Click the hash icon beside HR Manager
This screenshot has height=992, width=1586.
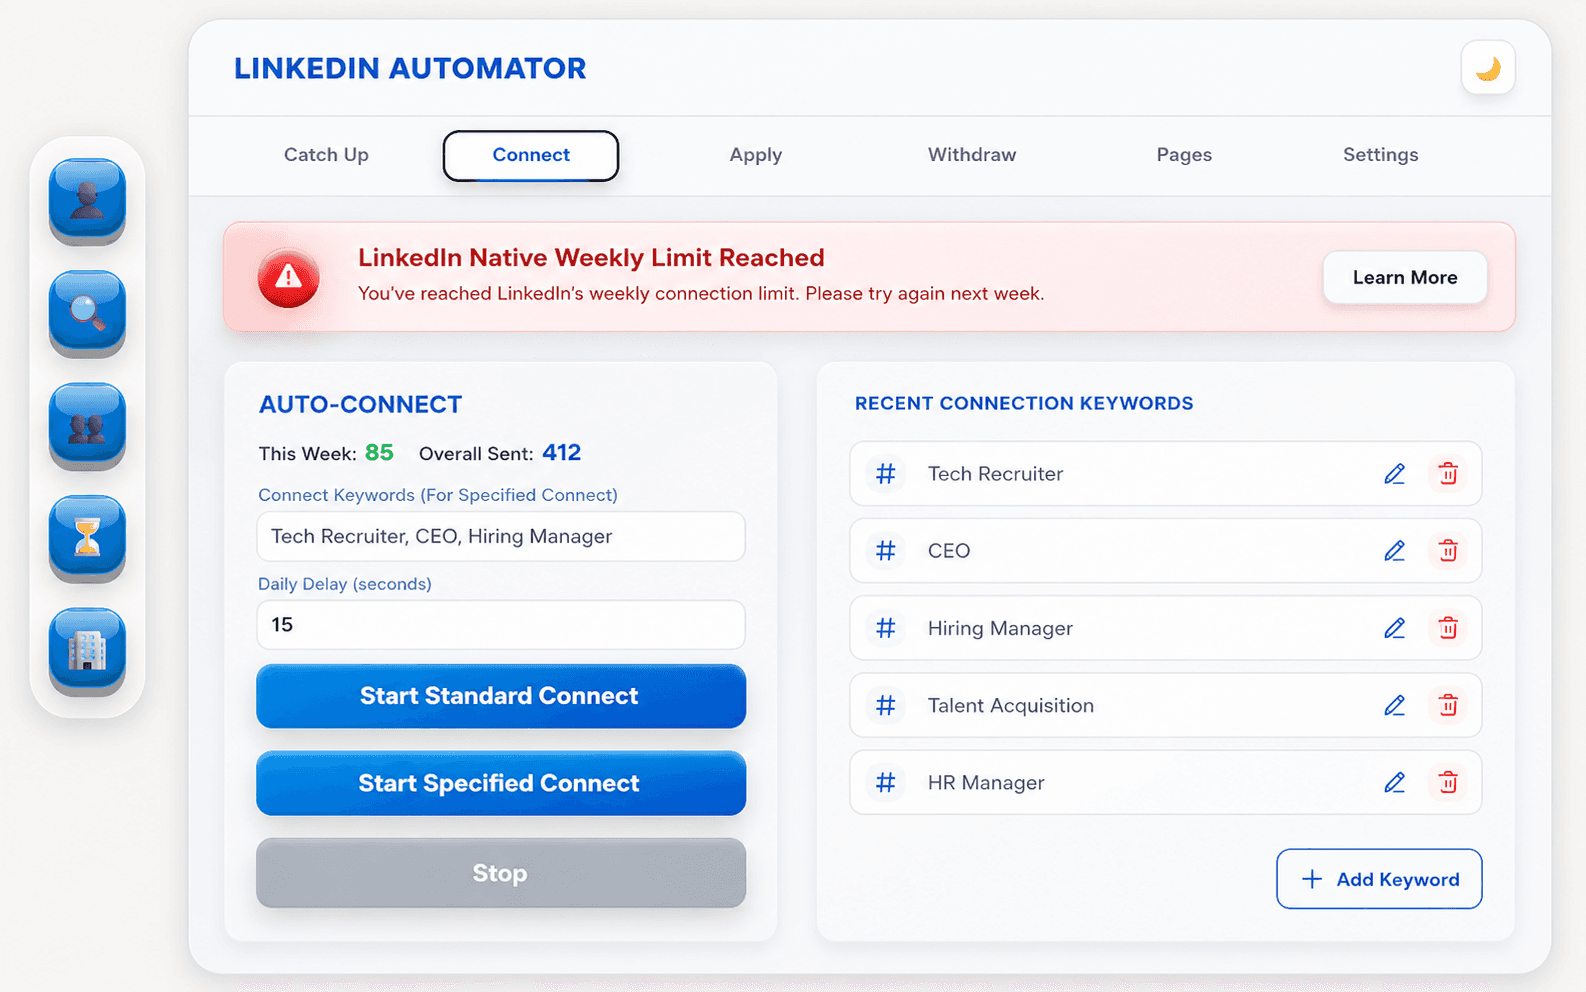pyautogui.click(x=886, y=783)
